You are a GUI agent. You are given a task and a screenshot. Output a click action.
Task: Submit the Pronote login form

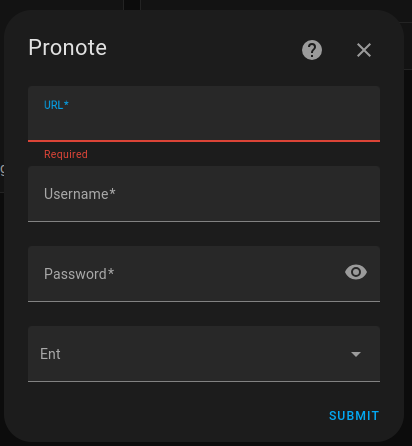click(x=354, y=416)
